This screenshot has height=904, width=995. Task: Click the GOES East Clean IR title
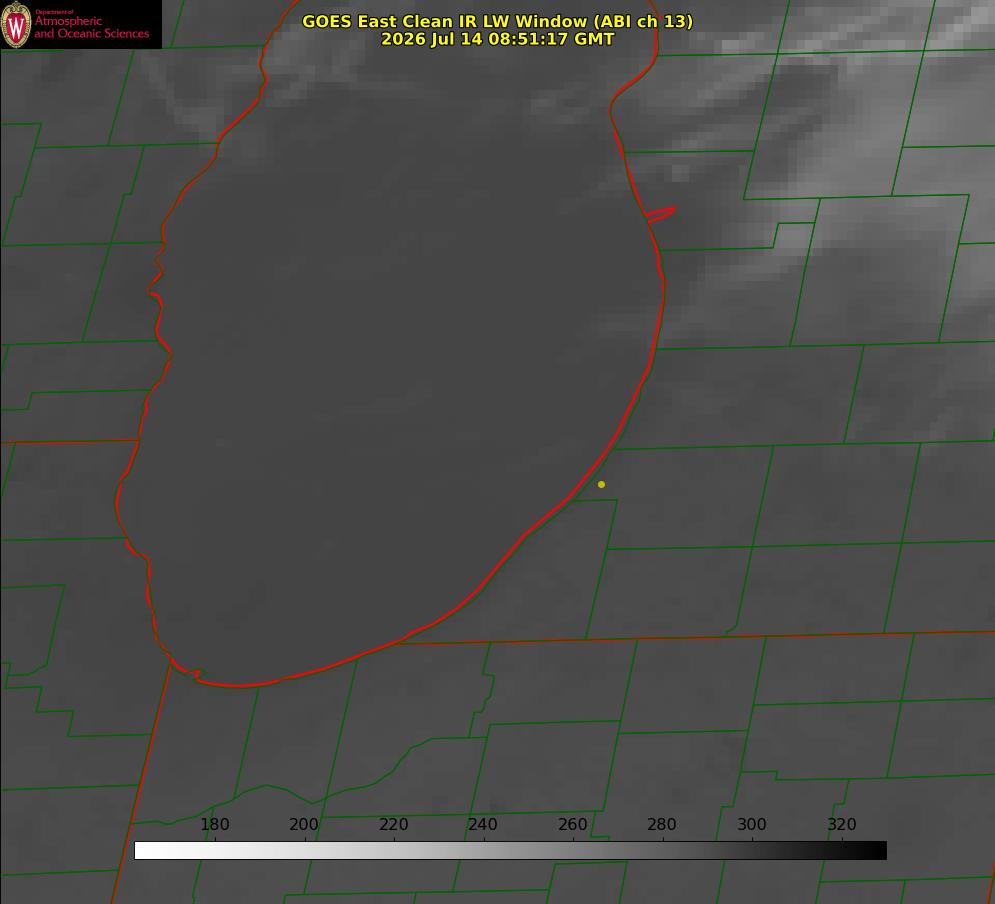coord(498,21)
